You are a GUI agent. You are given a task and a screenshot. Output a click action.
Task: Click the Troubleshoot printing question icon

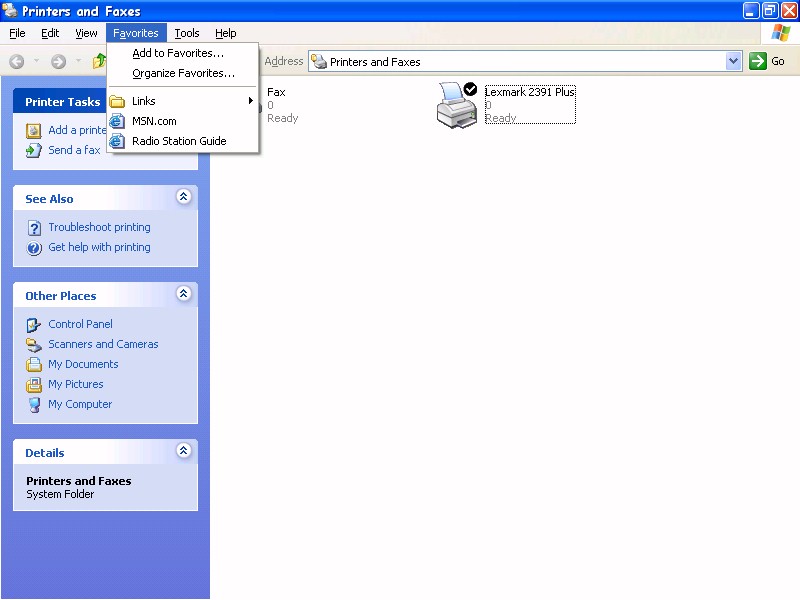[34, 228]
